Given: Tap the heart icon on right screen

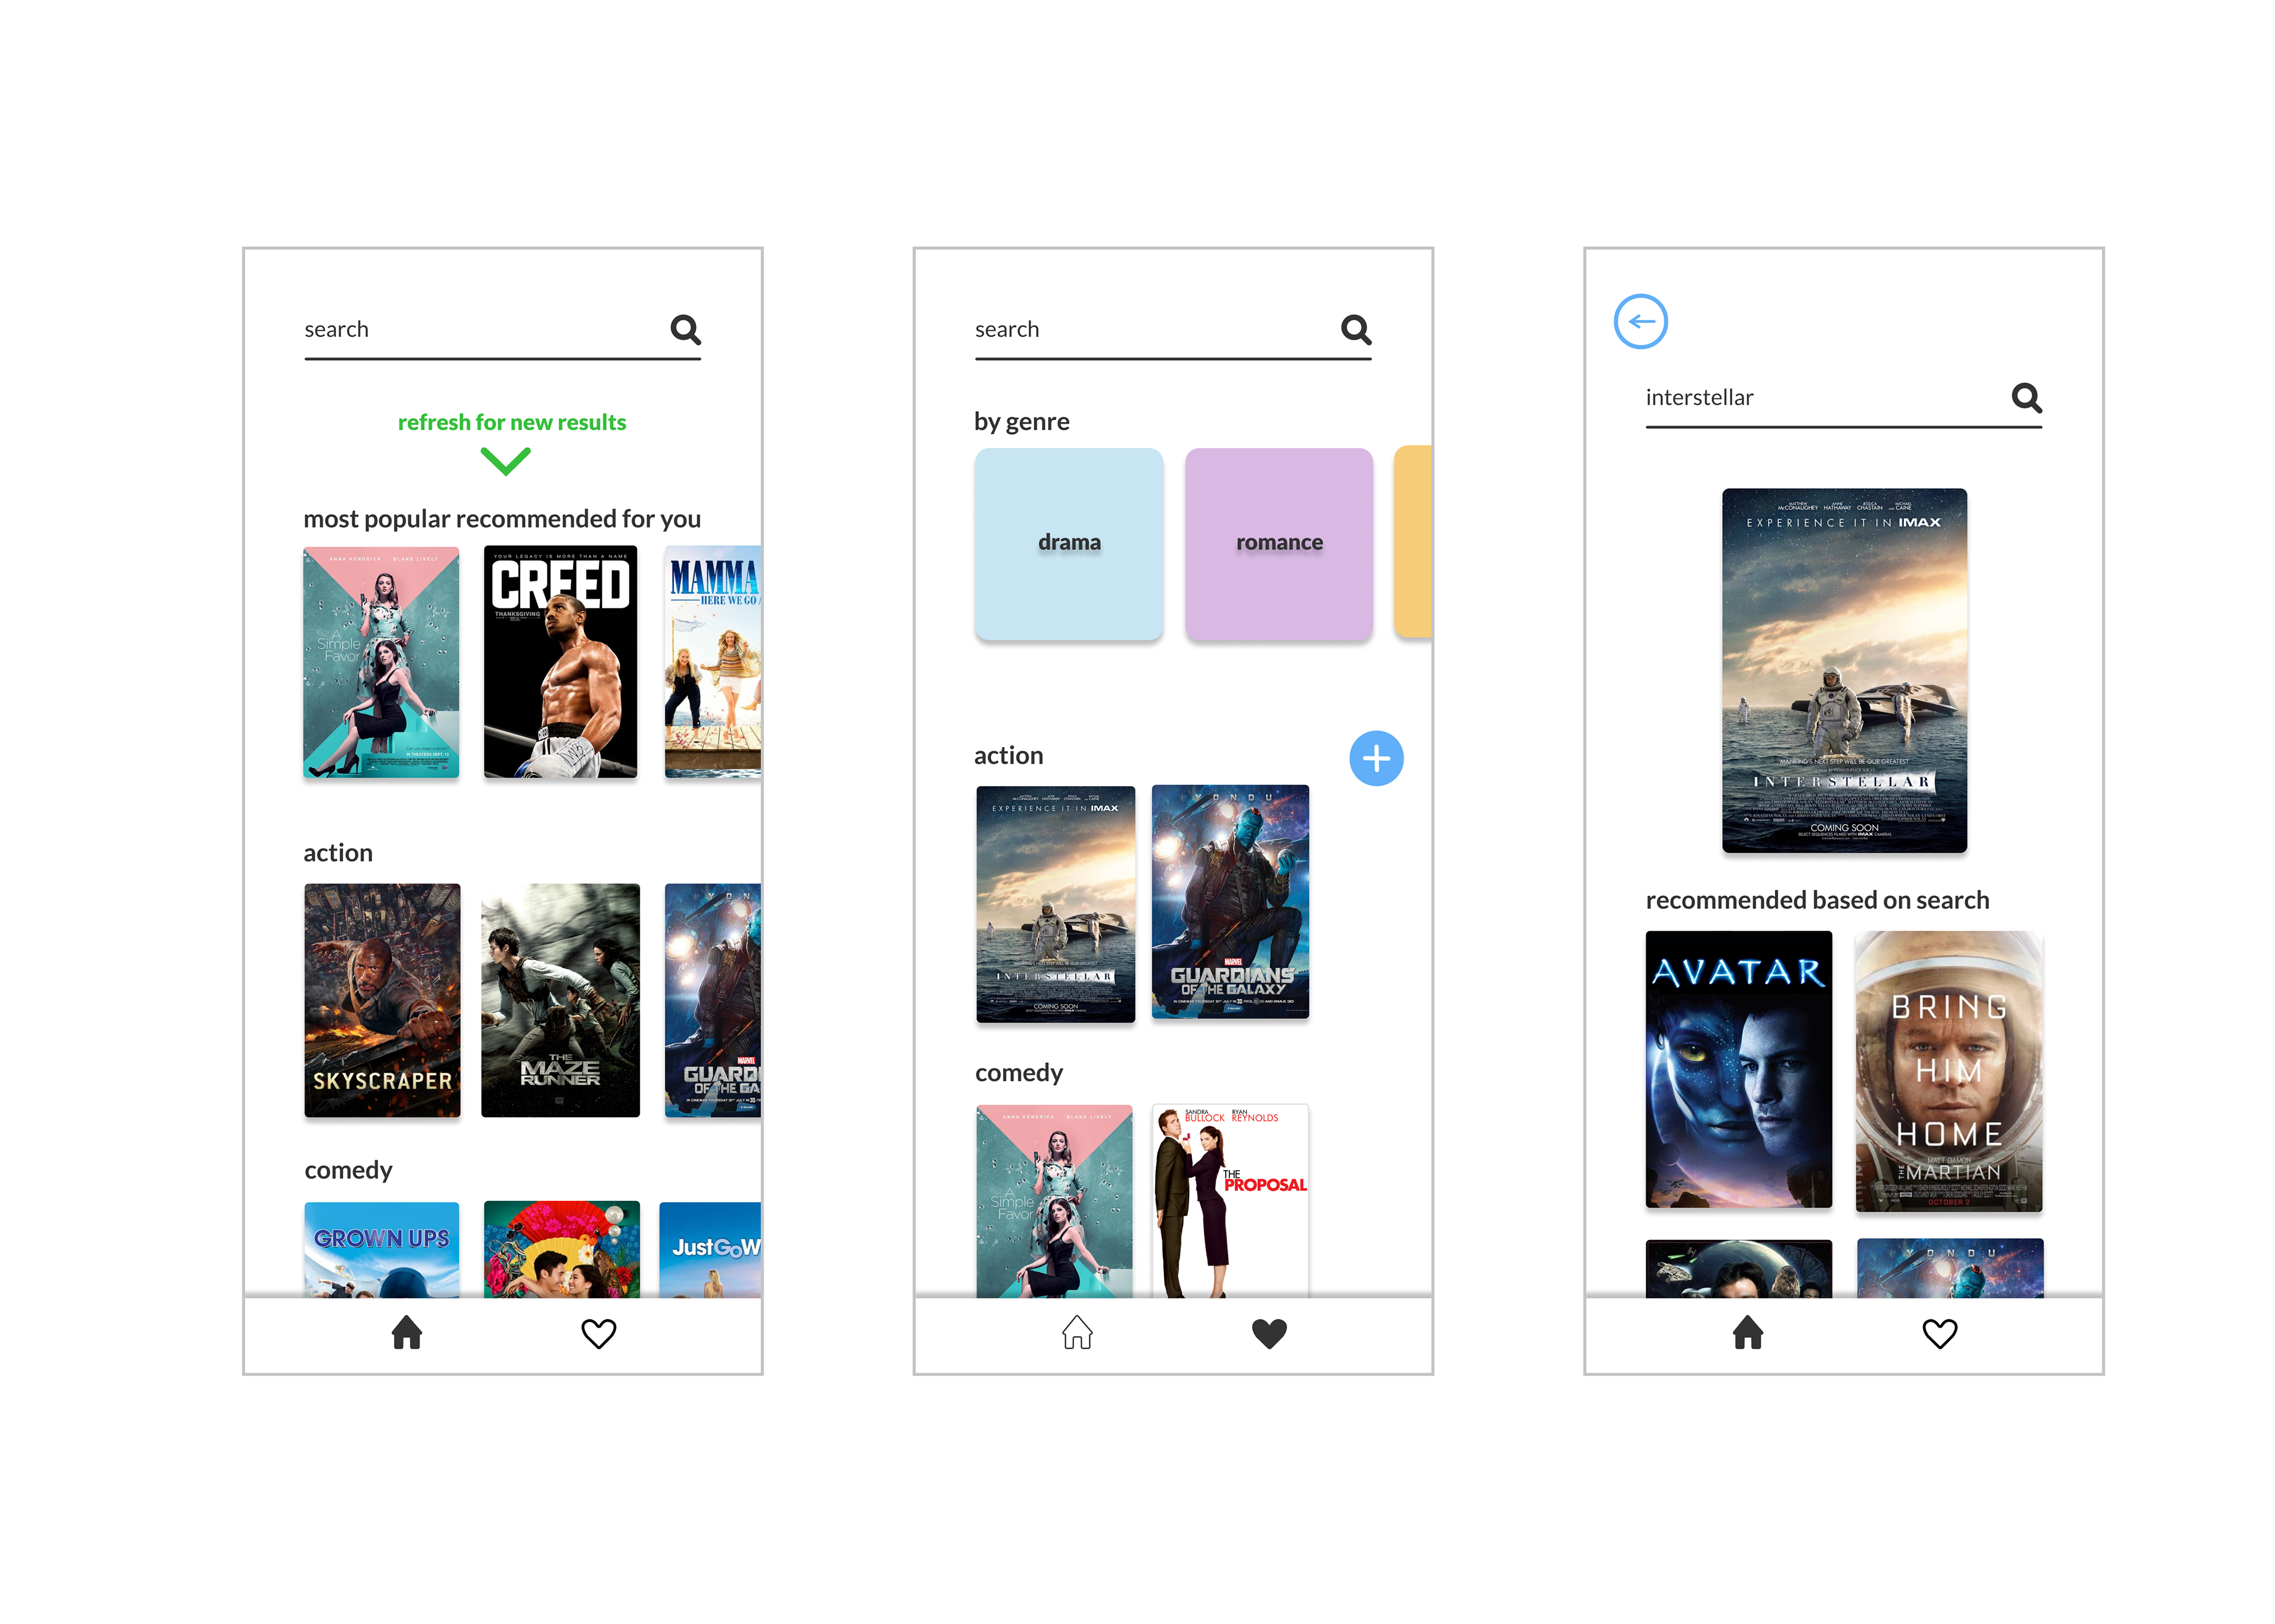Looking at the screenshot, I should click(x=1940, y=1333).
